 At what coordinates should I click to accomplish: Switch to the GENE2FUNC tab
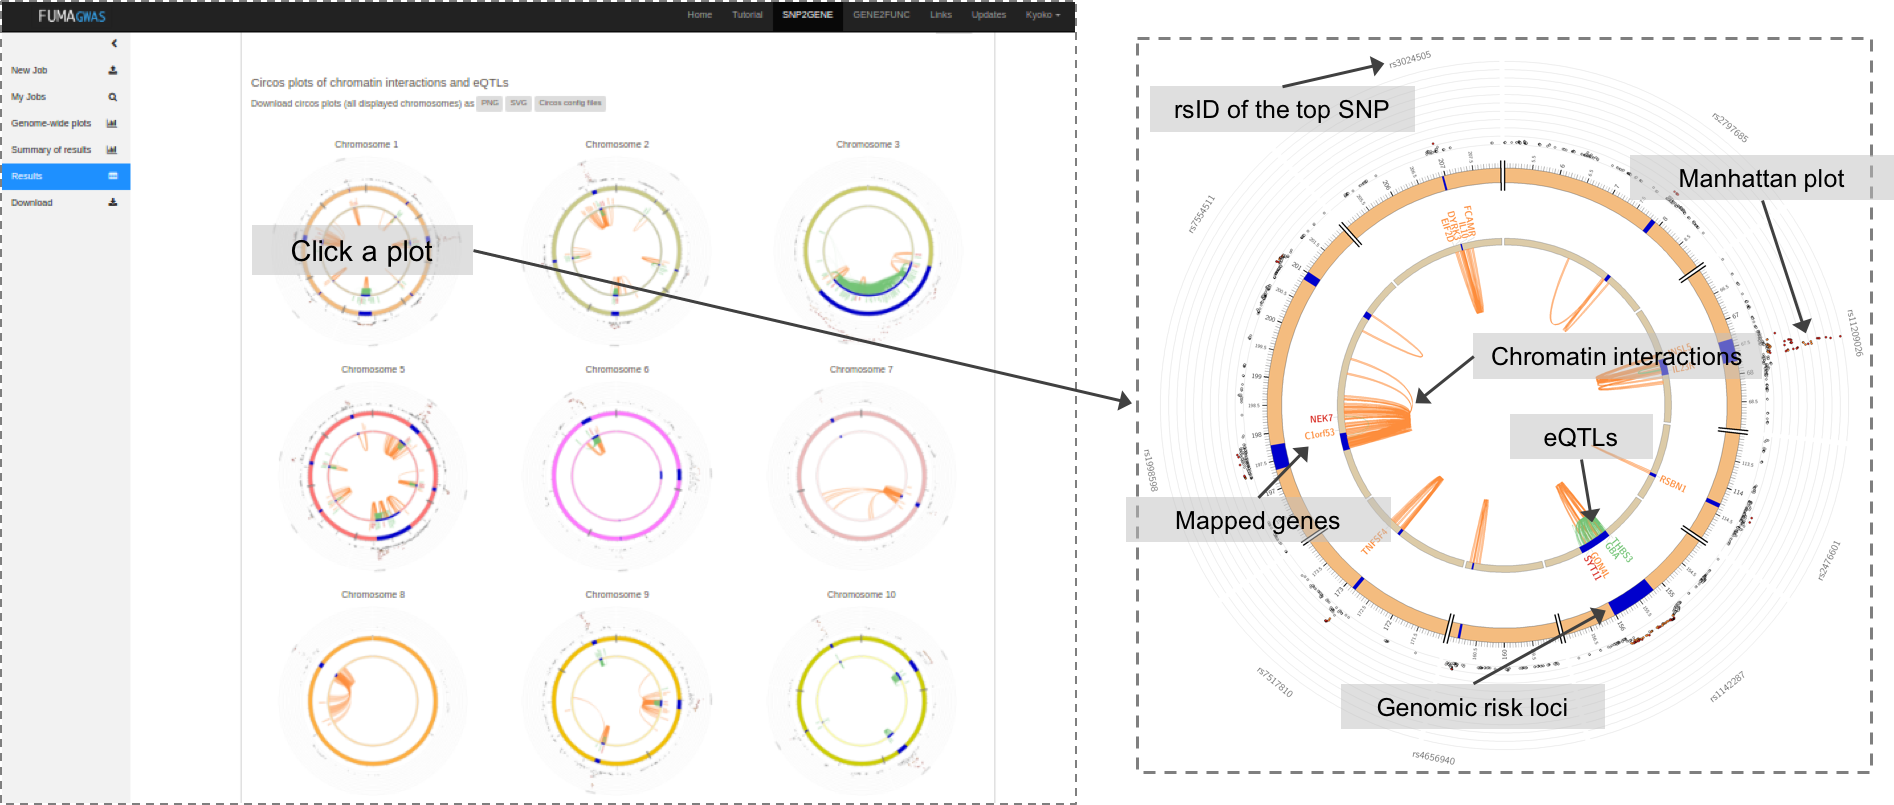(881, 15)
